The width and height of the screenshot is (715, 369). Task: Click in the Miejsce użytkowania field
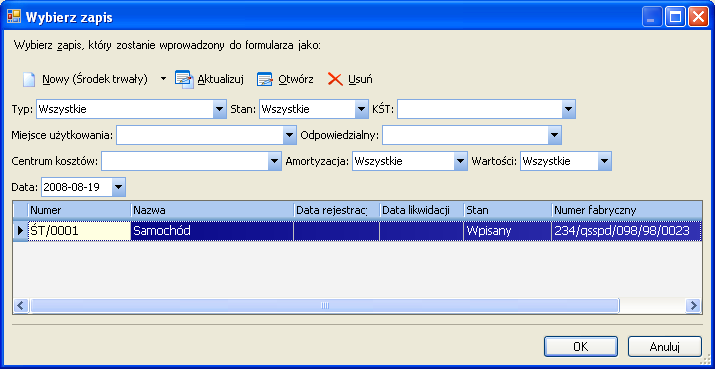coord(200,135)
